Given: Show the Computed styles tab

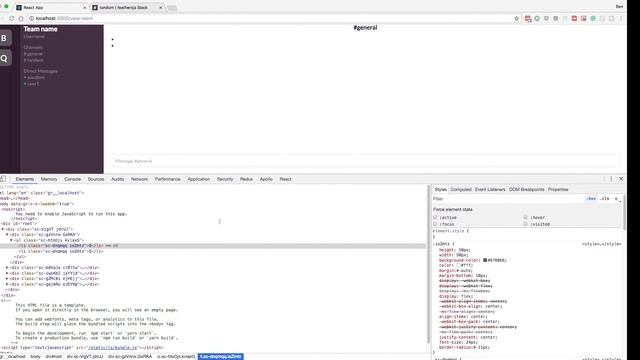Looking at the screenshot, I should pos(461,189).
